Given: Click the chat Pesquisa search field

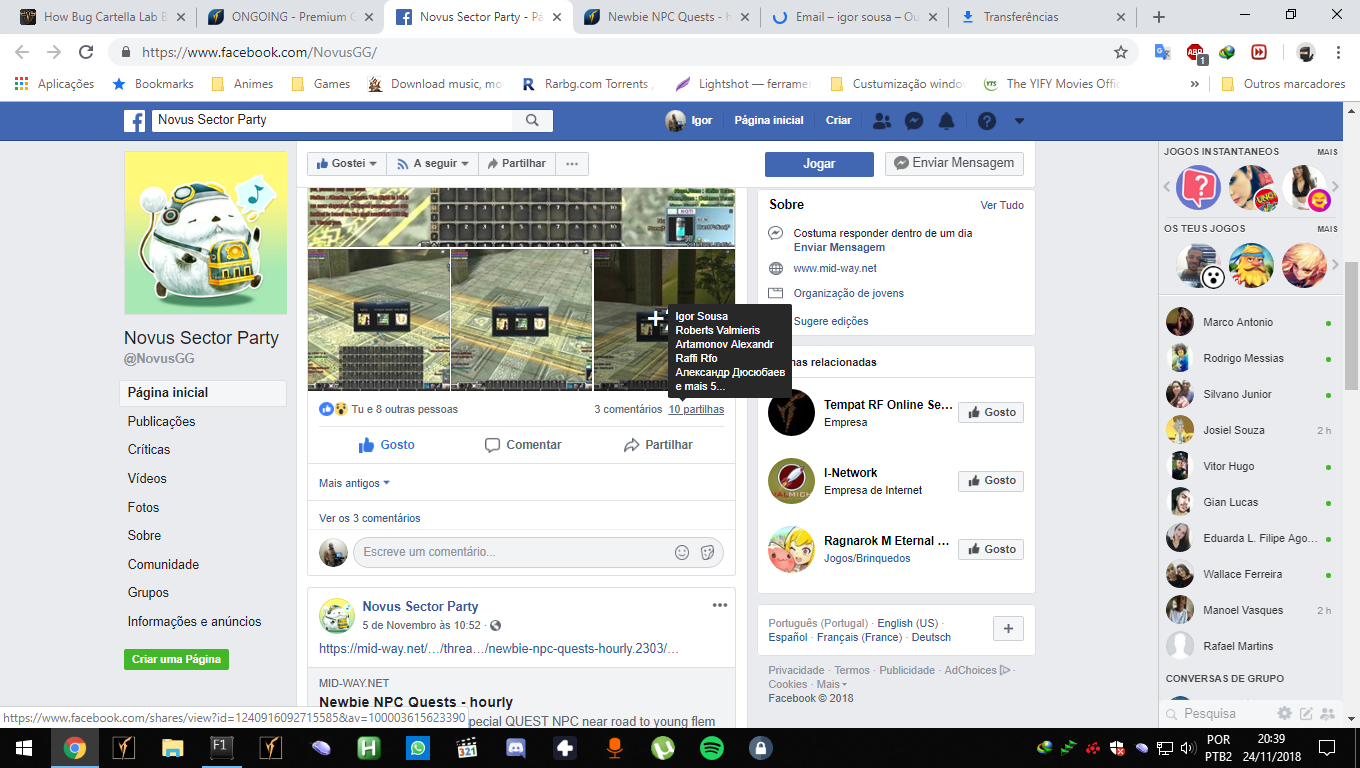Looking at the screenshot, I should (x=1218, y=714).
